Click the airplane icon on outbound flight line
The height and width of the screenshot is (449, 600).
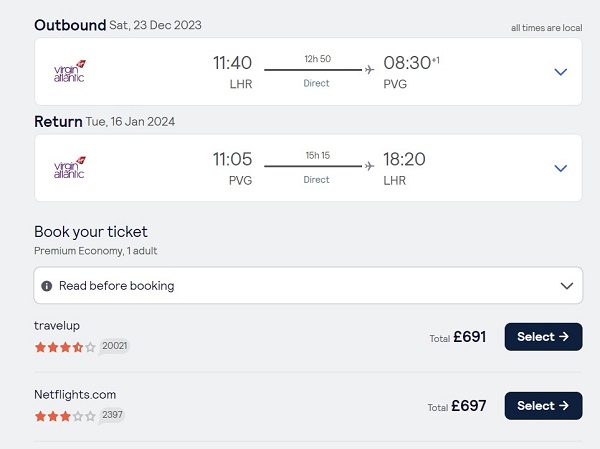pyautogui.click(x=369, y=70)
